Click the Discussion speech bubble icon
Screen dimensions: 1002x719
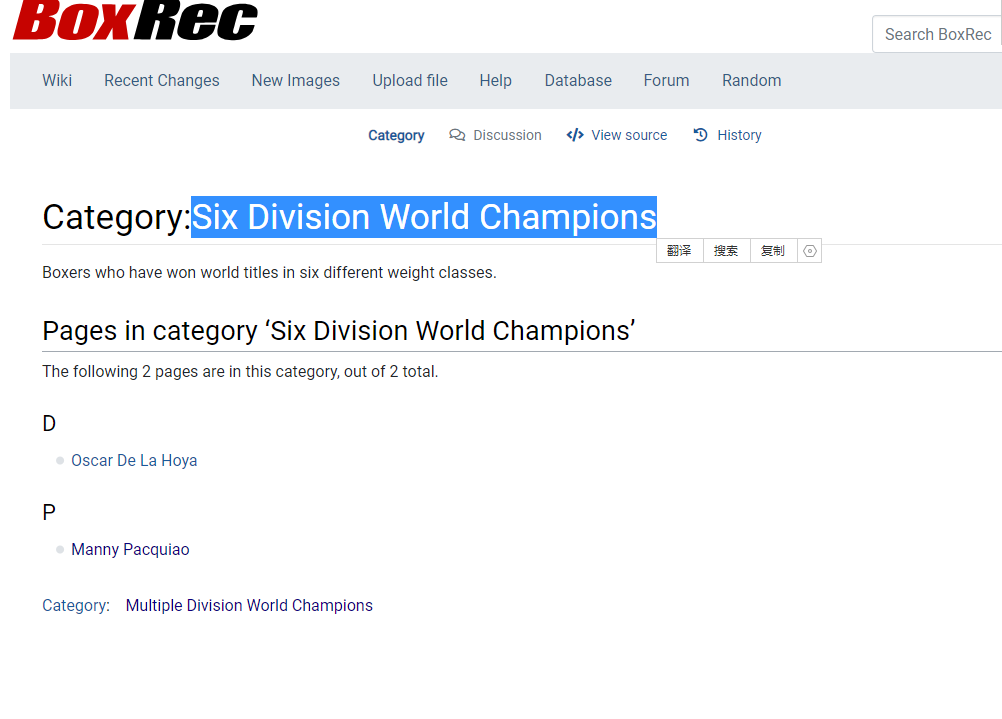pos(457,135)
